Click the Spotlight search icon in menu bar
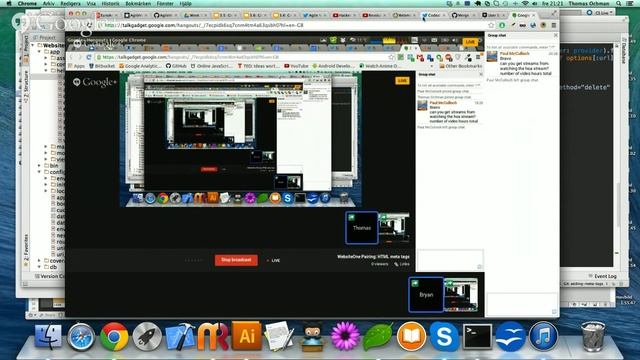Screen dimensions: 640x360 pyautogui.click(x=619, y=3)
